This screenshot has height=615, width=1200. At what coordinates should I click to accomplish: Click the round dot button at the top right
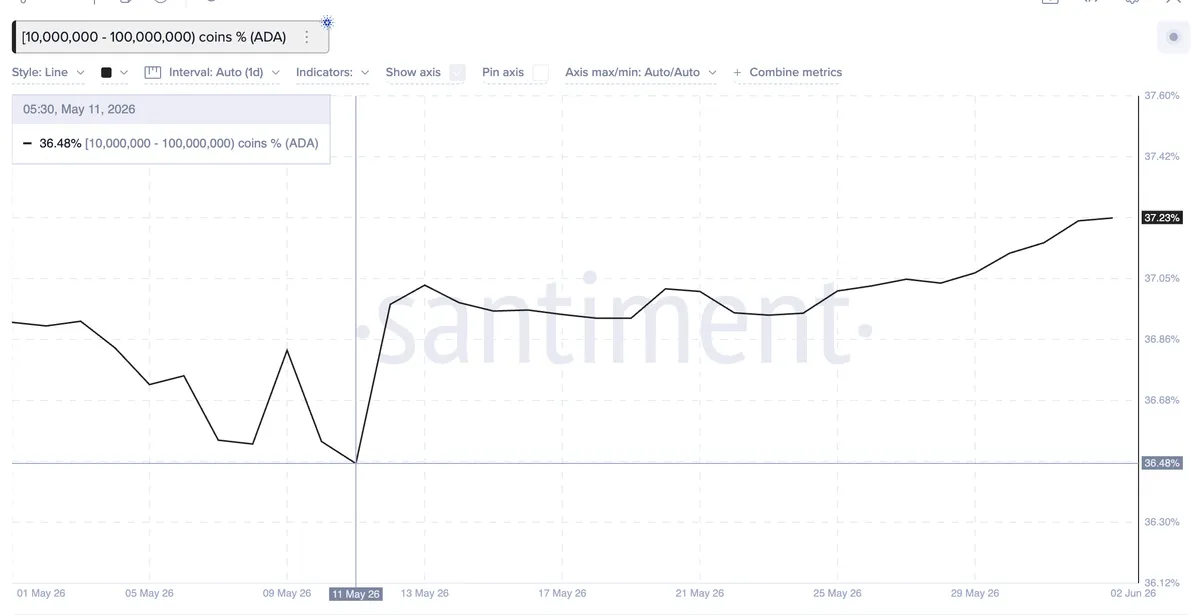pos(1173,37)
